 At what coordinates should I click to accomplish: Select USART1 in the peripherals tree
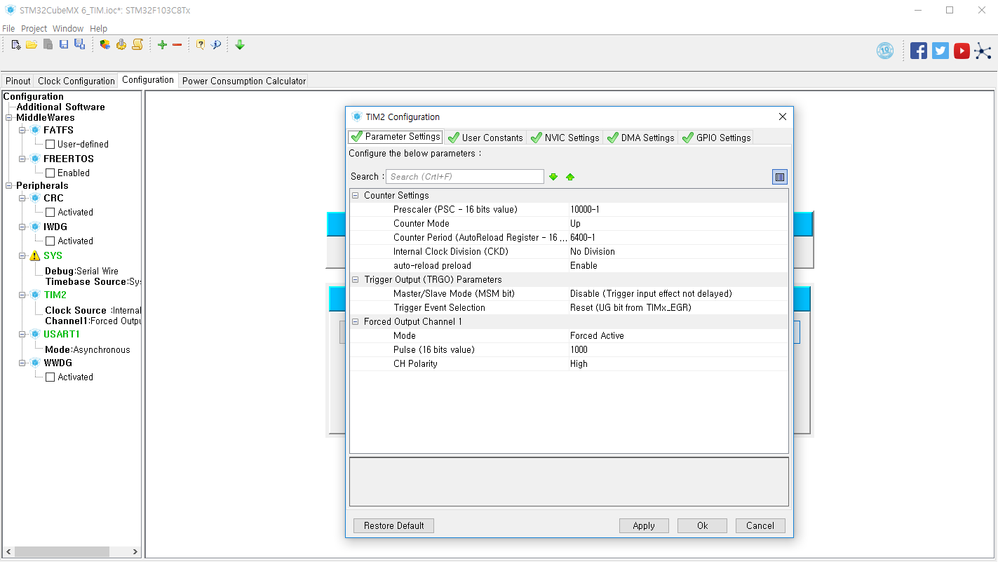tap(62, 334)
